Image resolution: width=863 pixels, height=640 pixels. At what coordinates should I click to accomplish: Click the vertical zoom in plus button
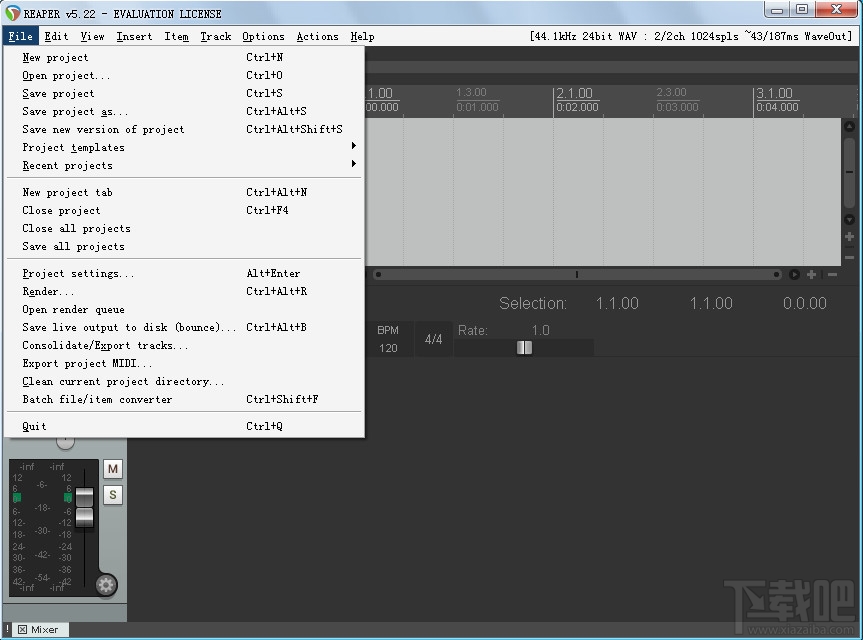(849, 237)
